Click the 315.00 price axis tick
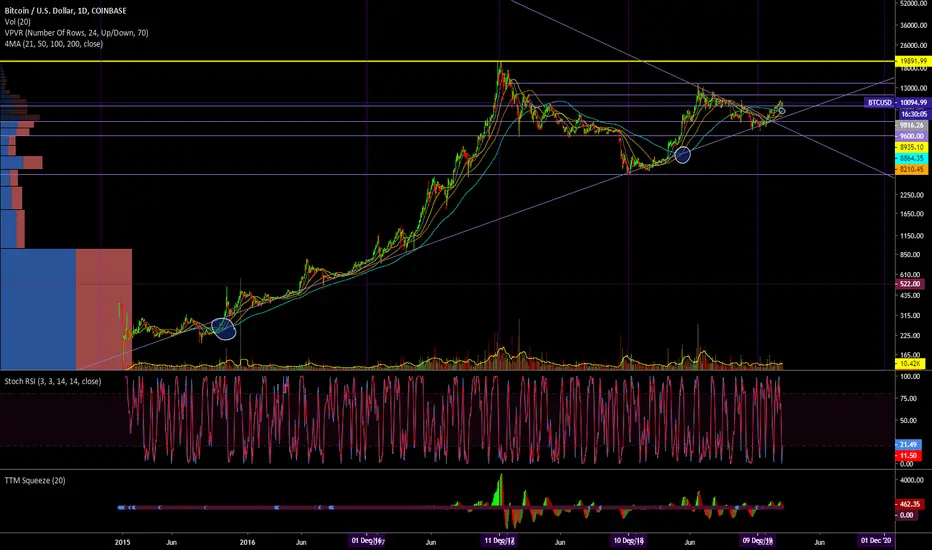 pyautogui.click(x=910, y=316)
